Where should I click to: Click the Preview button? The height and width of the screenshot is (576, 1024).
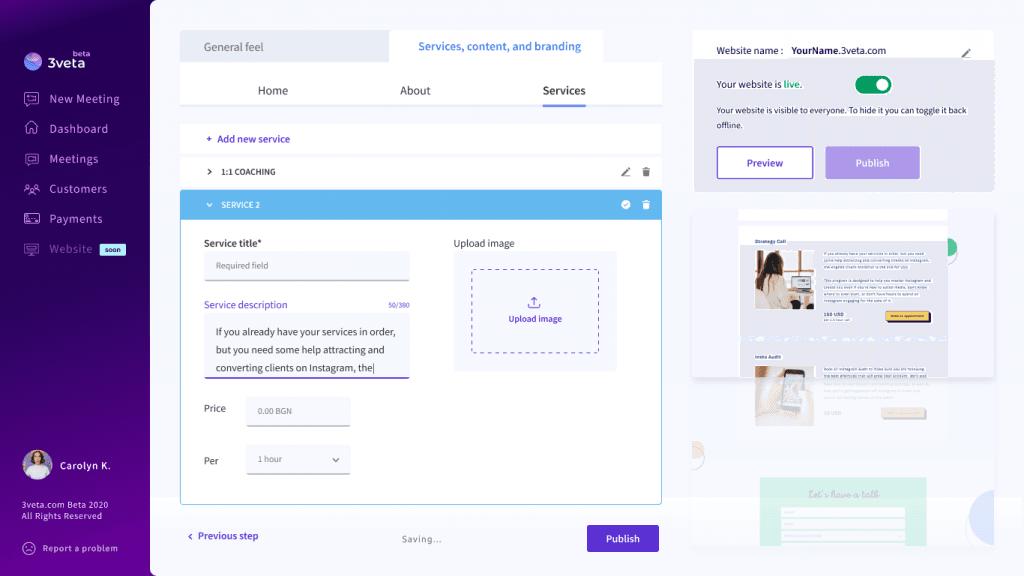point(765,163)
